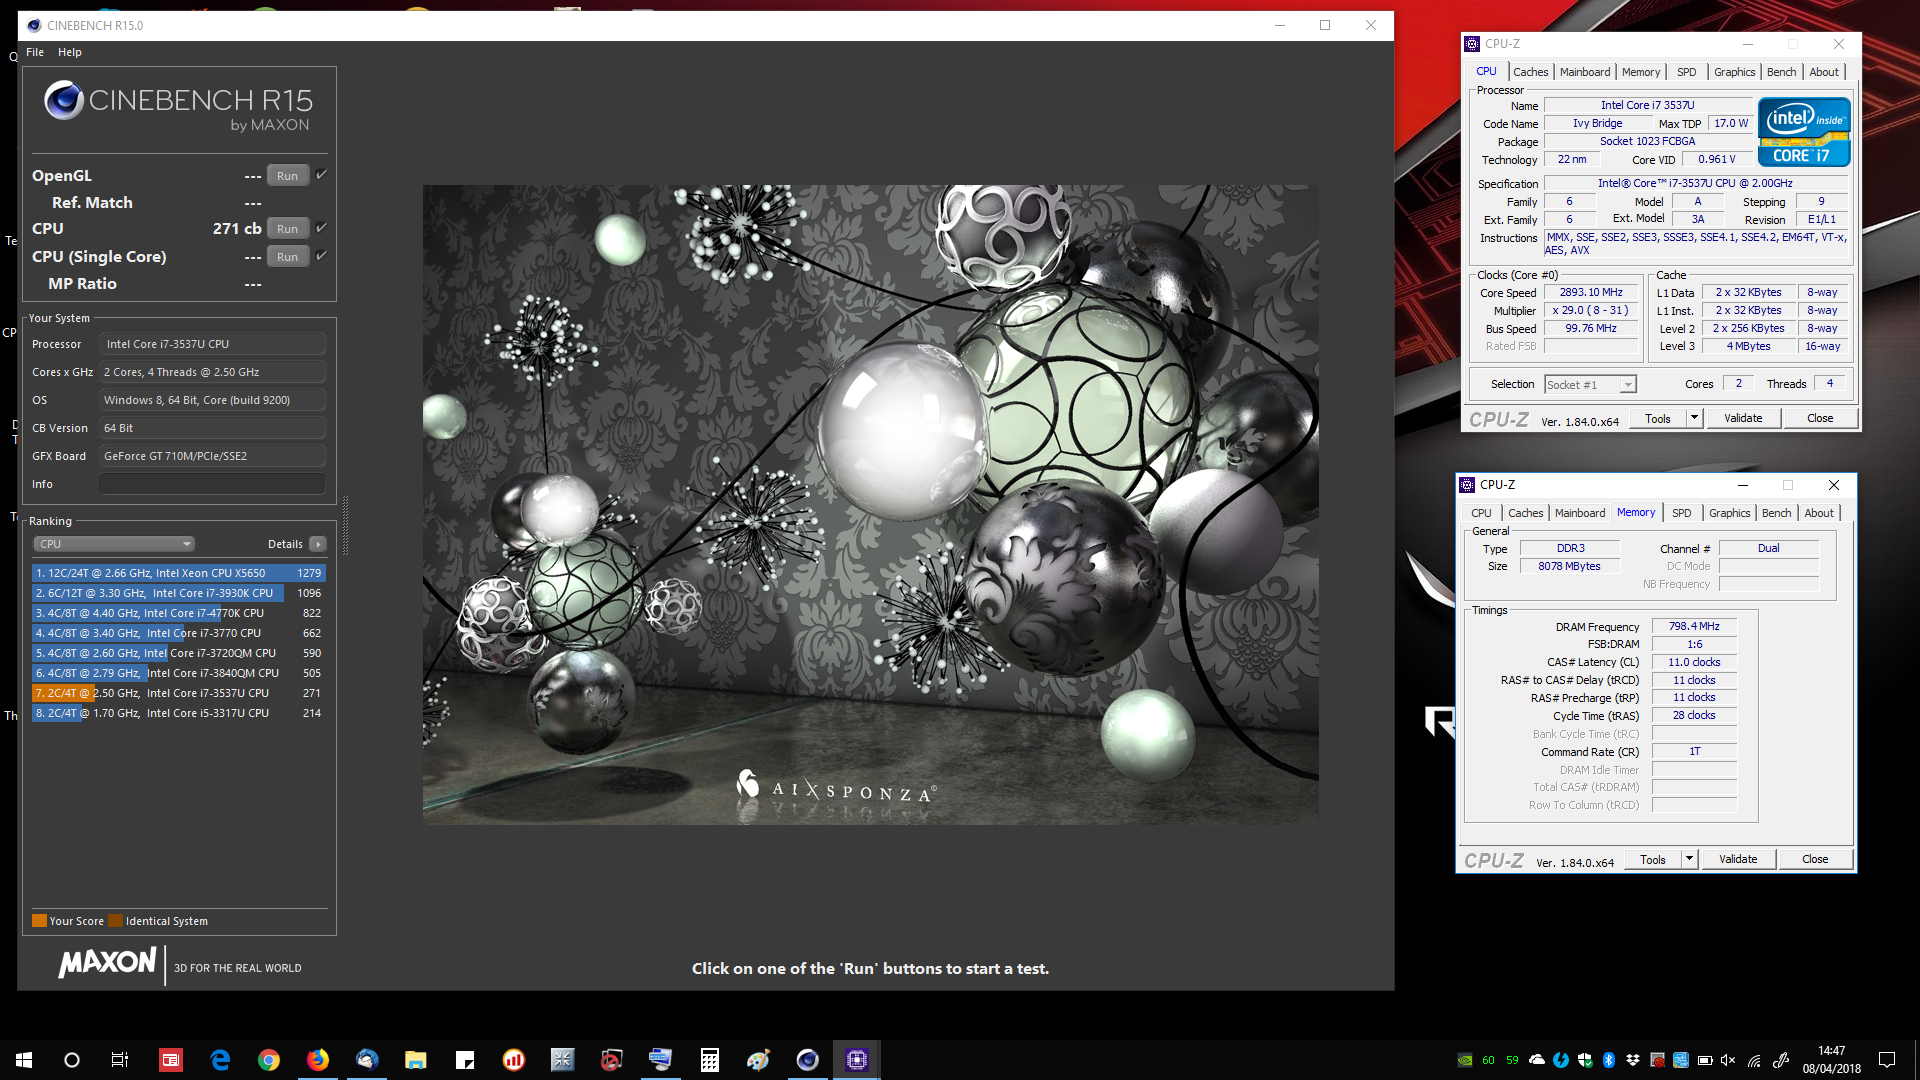The width and height of the screenshot is (1920, 1080).
Task: Toggle the CPU test checkmark
Action: pos(322,228)
